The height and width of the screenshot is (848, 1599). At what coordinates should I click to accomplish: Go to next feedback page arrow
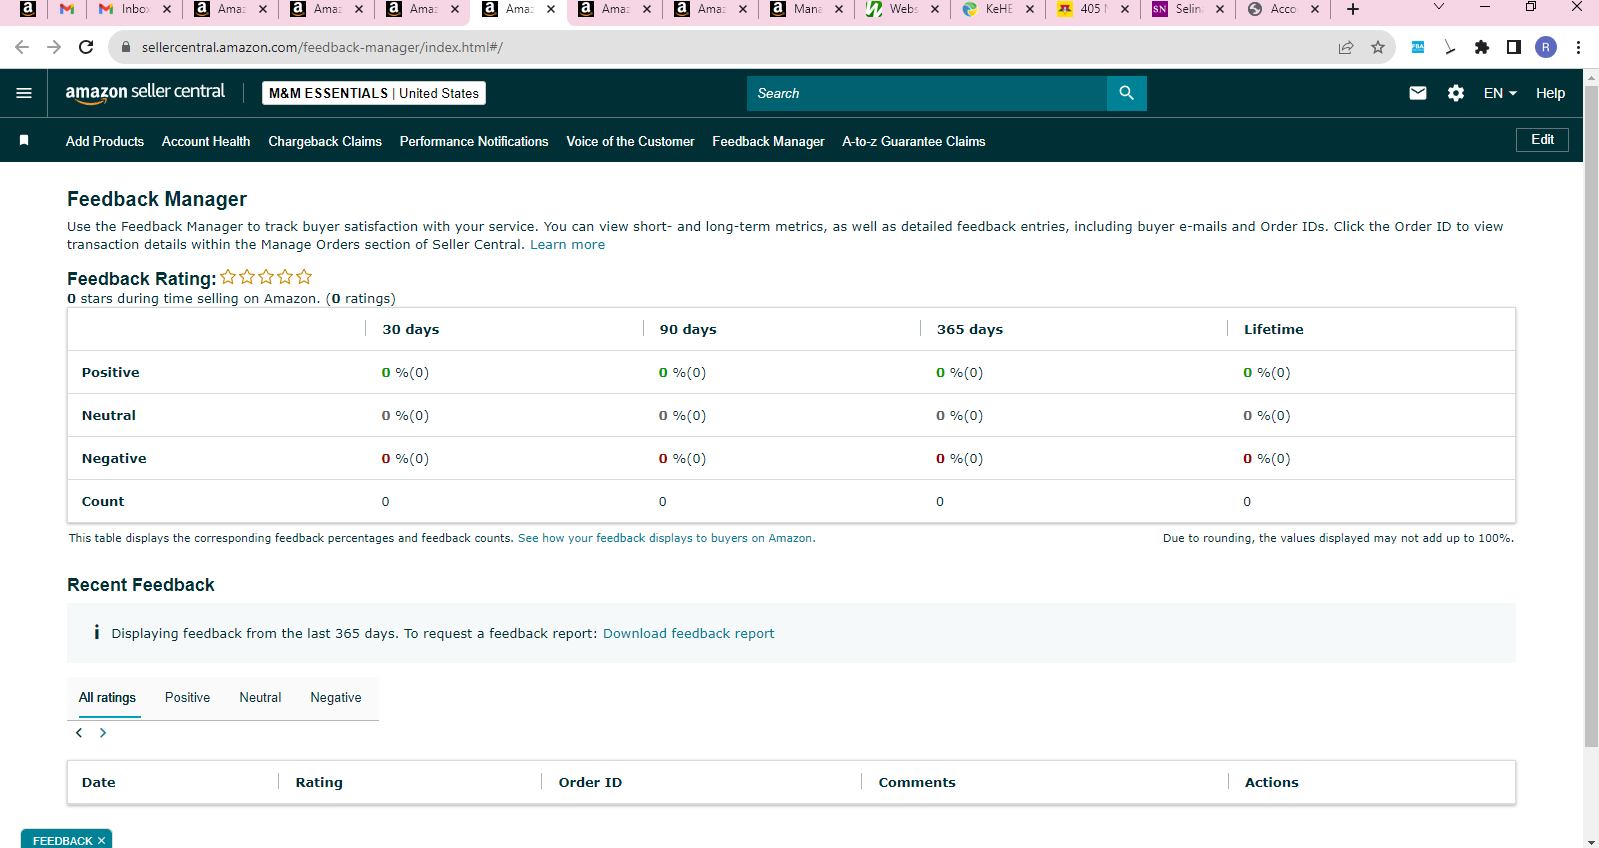tap(103, 733)
